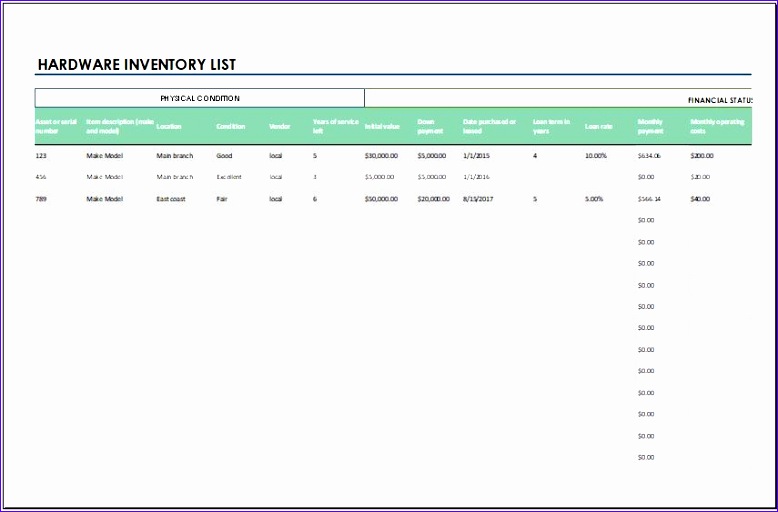Select the '$20,000.00' down payment cell
The image size is (778, 512).
click(434, 199)
